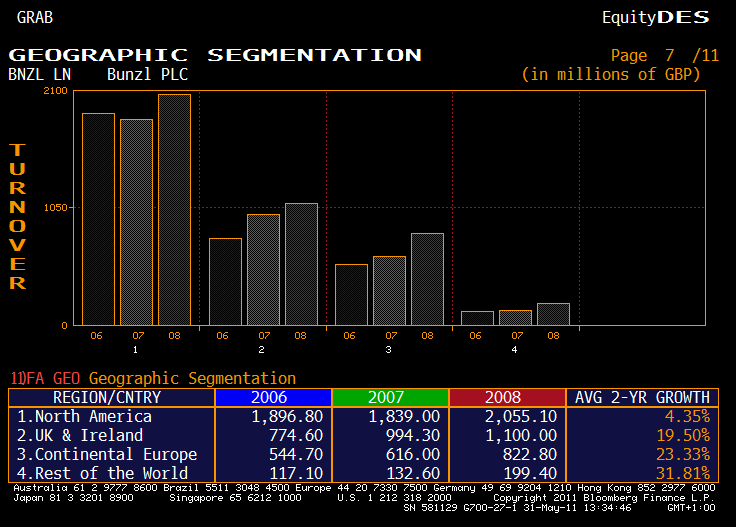This screenshot has width=736, height=527.
Task: Select the UK & Ireland row
Action: [x=80, y=435]
